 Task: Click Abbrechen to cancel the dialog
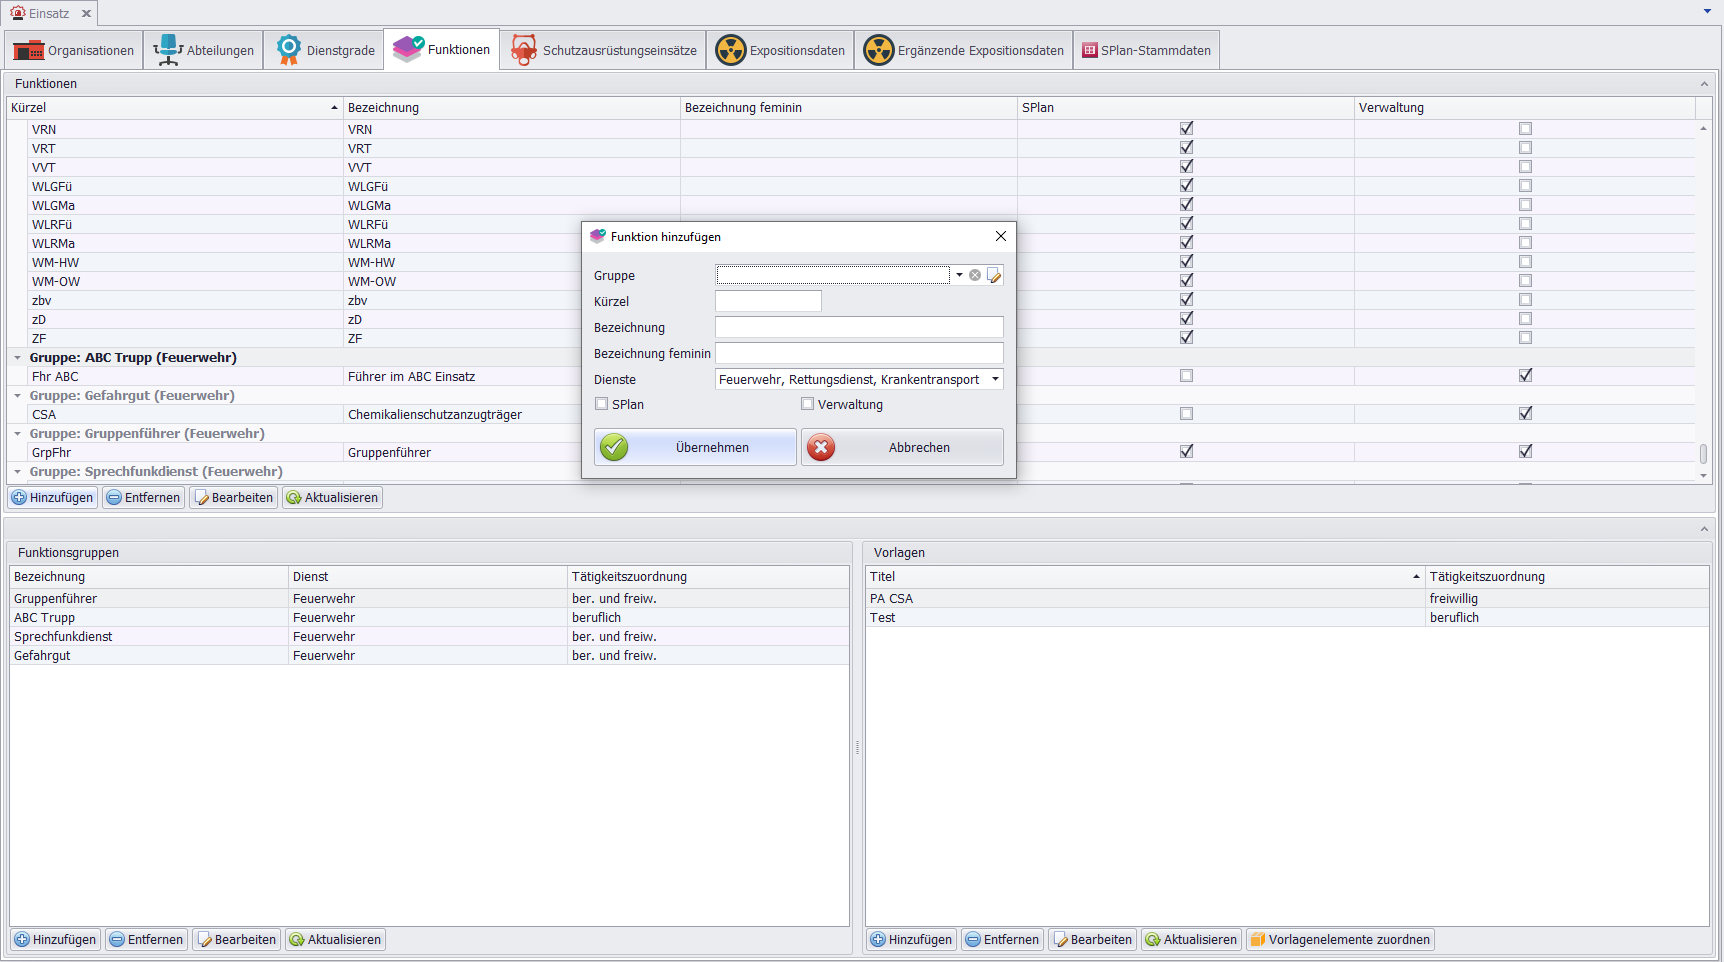point(902,447)
